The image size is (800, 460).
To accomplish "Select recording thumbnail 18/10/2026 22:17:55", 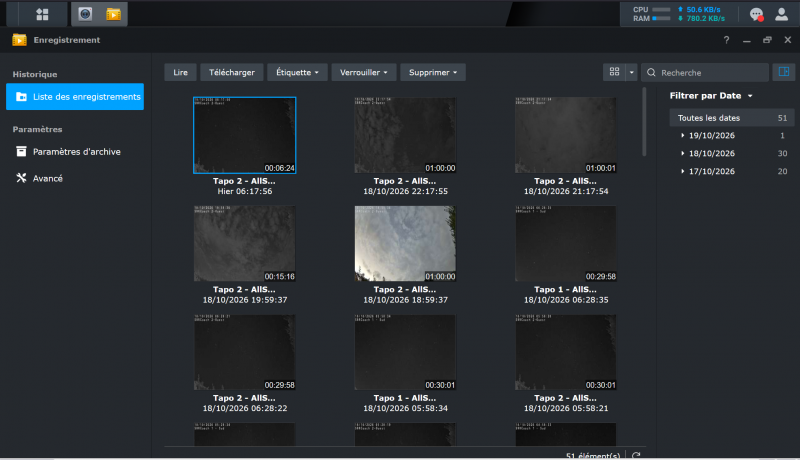I will [405, 135].
